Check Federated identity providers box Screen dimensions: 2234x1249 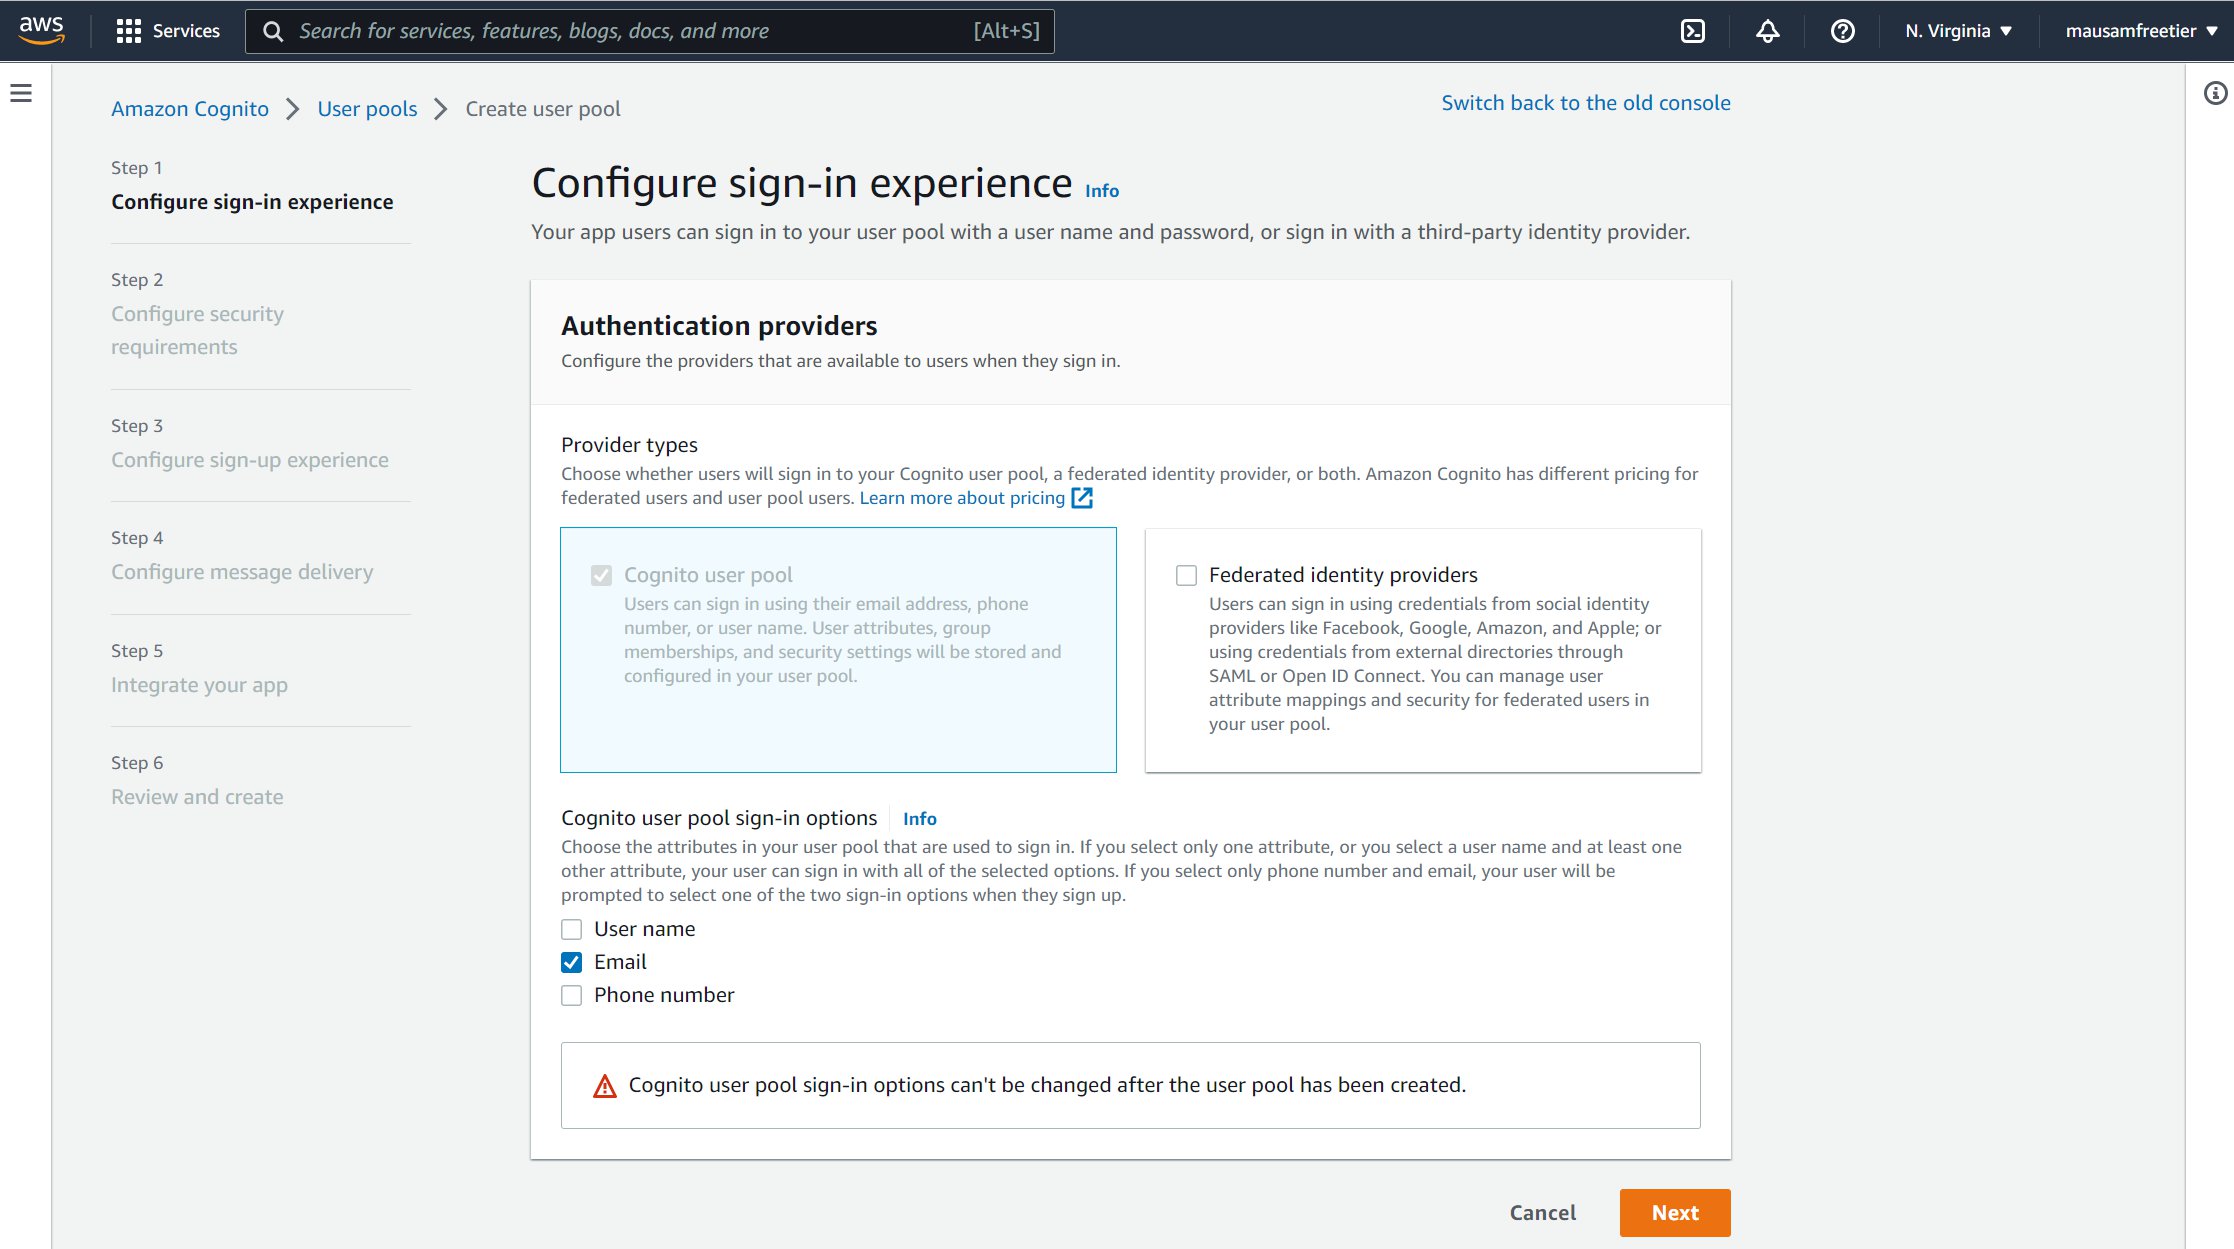click(1186, 575)
